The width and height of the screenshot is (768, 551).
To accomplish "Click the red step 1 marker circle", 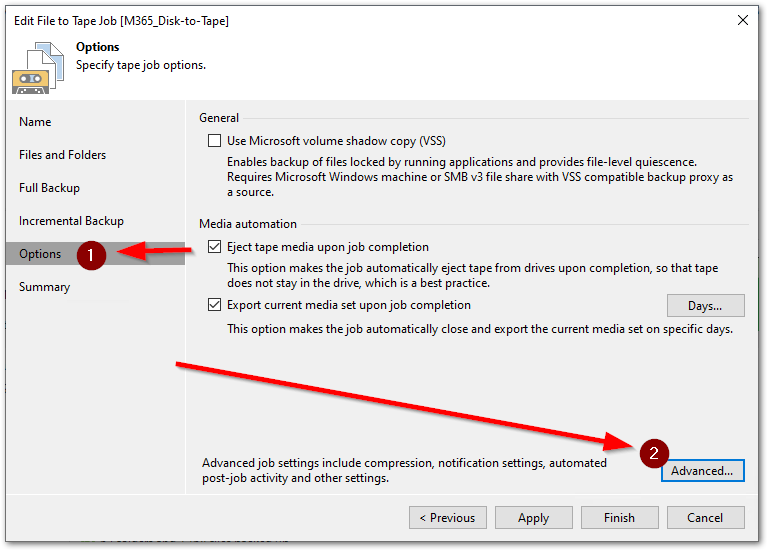I will [91, 255].
